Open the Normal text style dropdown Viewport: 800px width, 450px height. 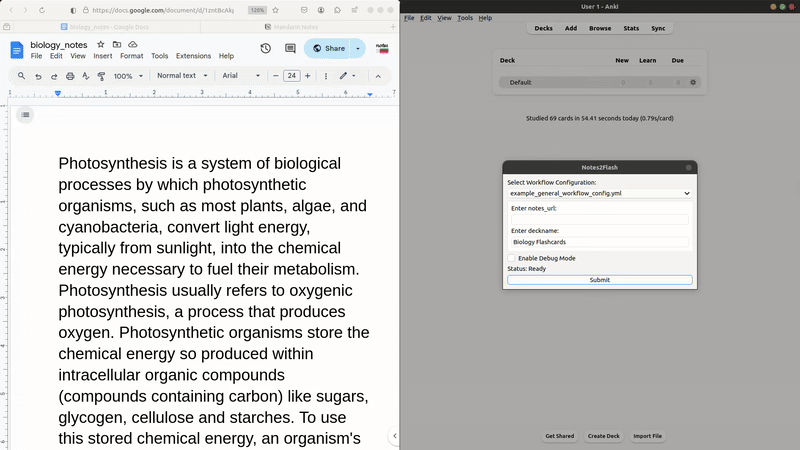[x=182, y=76]
